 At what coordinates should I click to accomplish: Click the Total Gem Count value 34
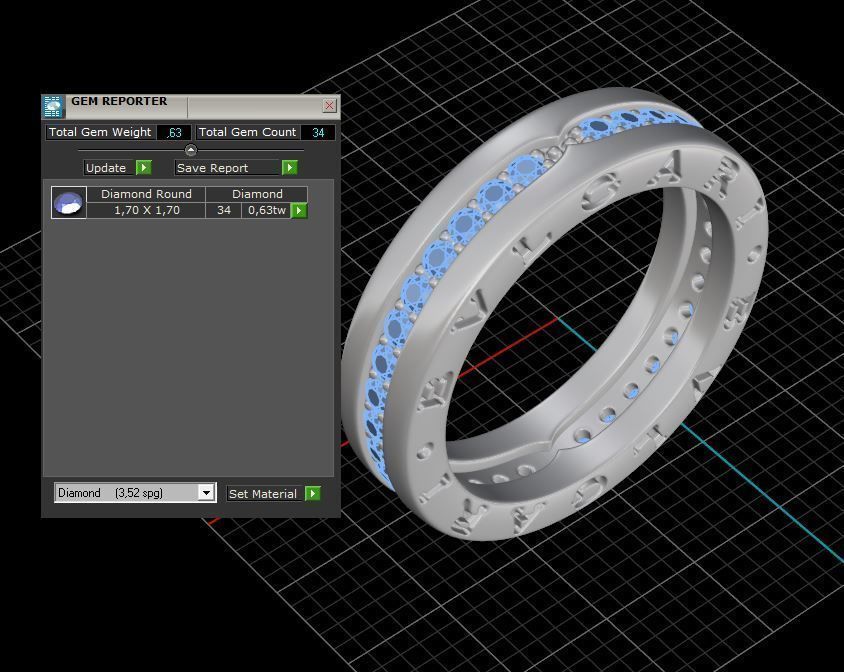coord(318,132)
